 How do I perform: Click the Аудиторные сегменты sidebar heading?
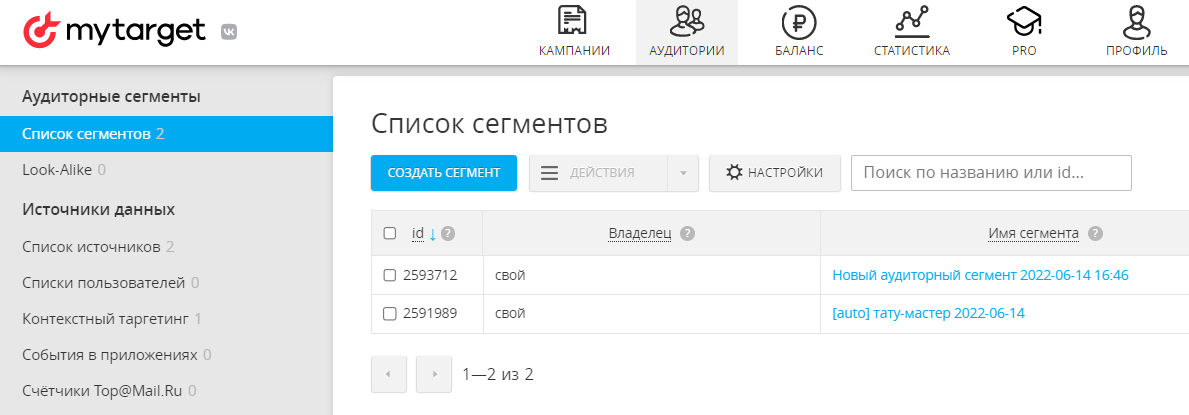coord(111,96)
